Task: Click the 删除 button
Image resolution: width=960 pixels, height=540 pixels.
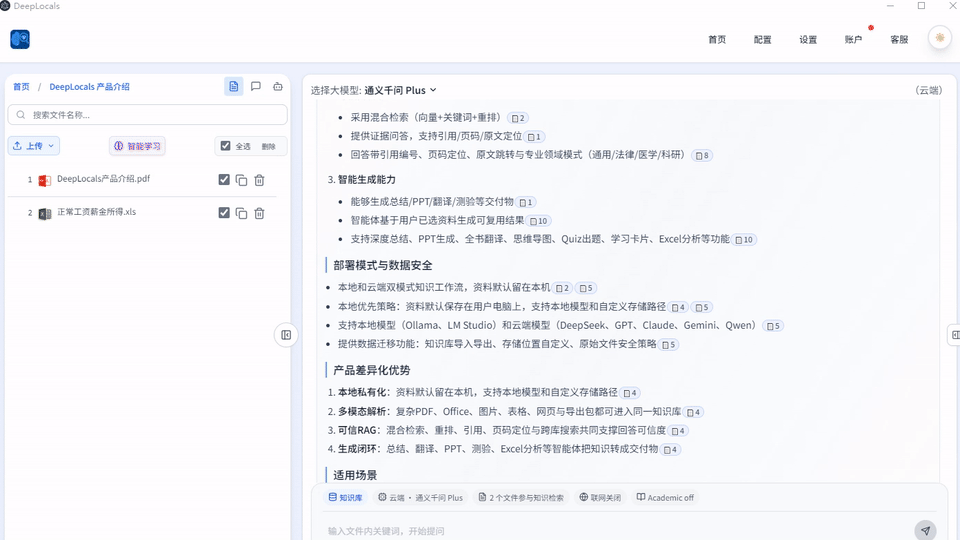Action: click(x=268, y=146)
